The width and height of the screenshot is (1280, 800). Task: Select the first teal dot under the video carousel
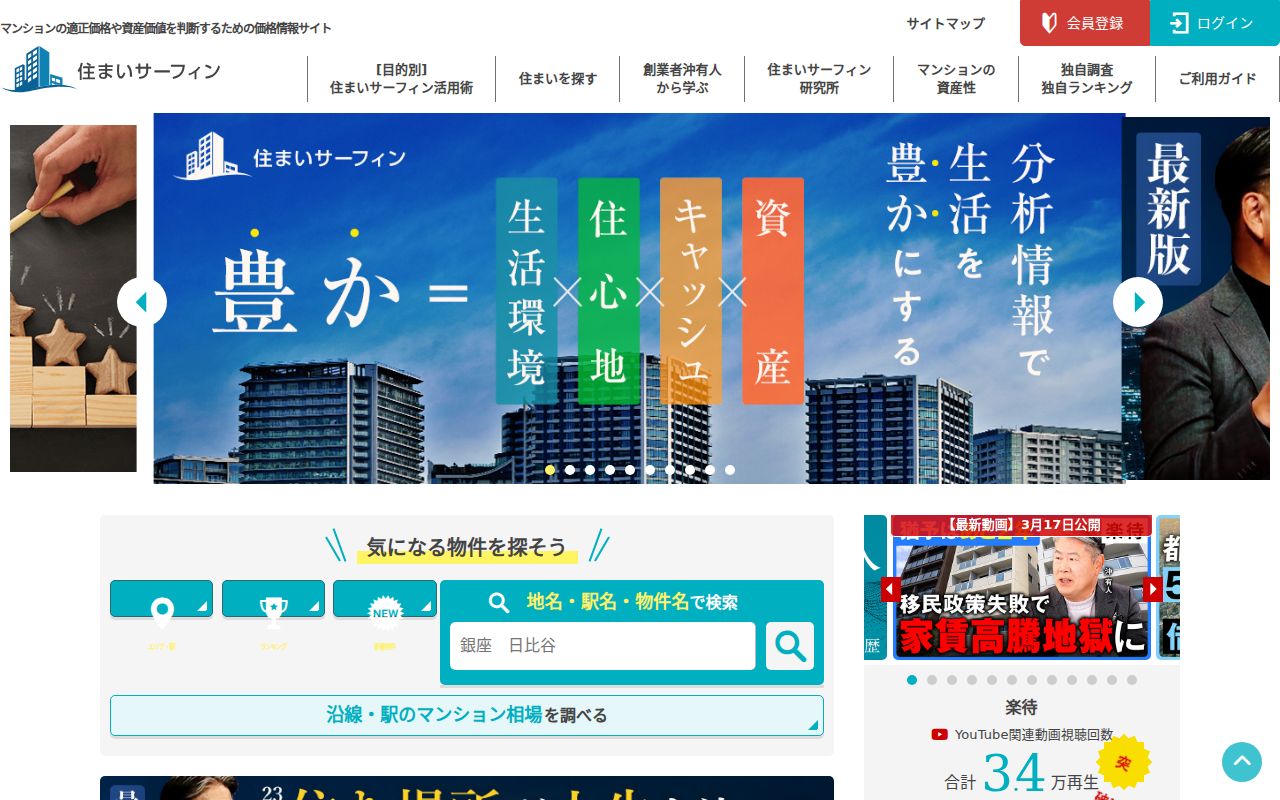[x=912, y=680]
